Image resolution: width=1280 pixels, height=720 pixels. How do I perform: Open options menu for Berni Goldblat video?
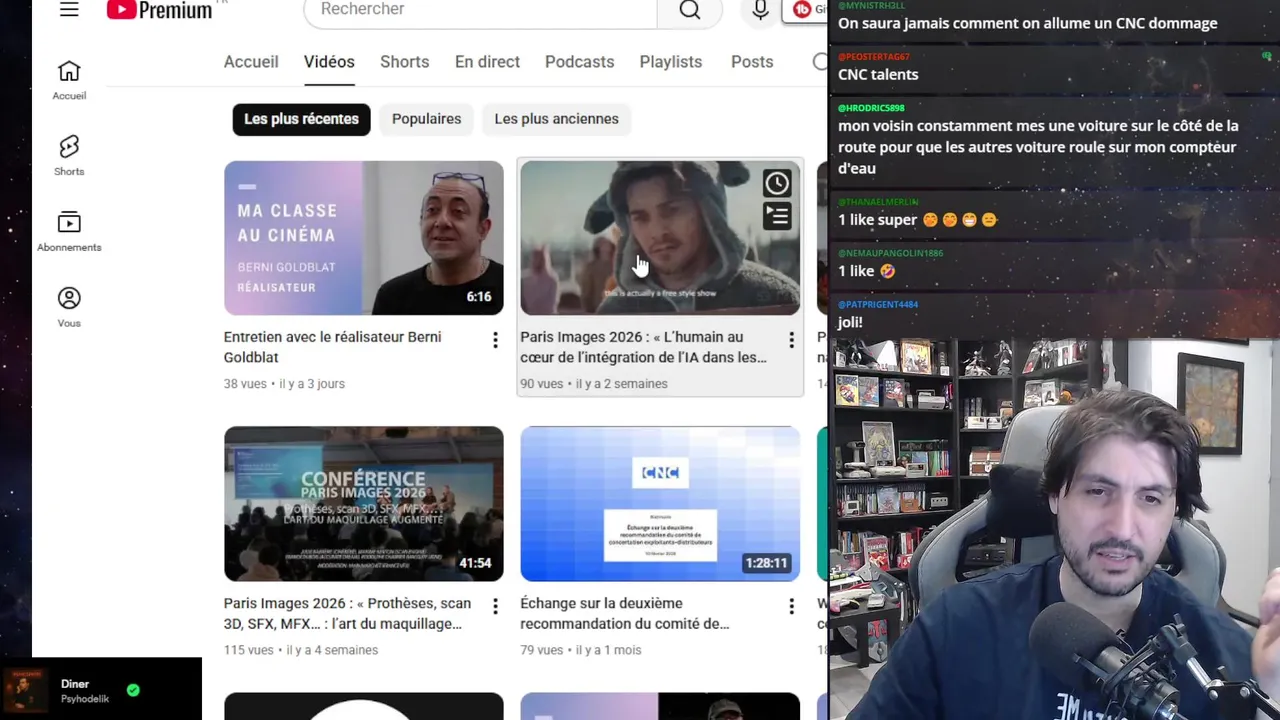click(495, 341)
